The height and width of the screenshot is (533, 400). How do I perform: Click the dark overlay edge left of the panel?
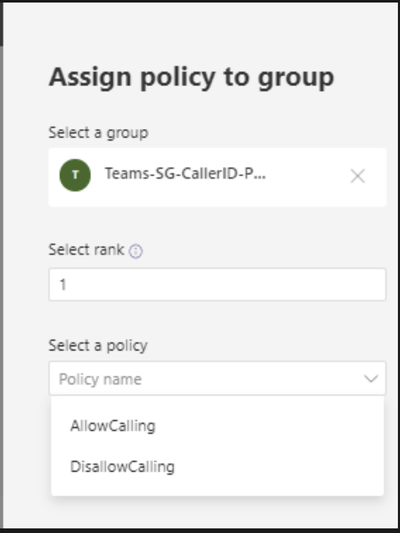click(x=1, y=272)
